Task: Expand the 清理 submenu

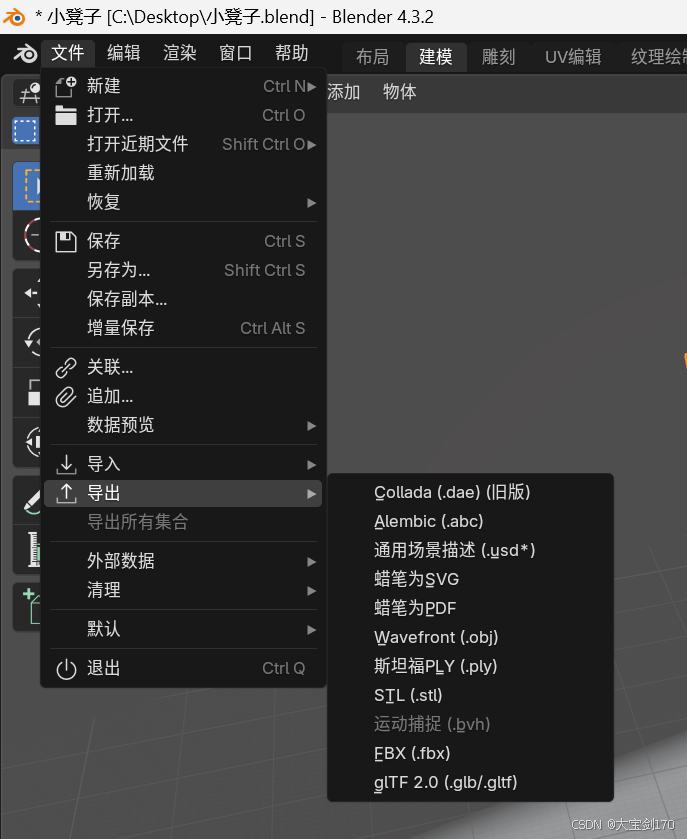Action: pyautogui.click(x=183, y=591)
